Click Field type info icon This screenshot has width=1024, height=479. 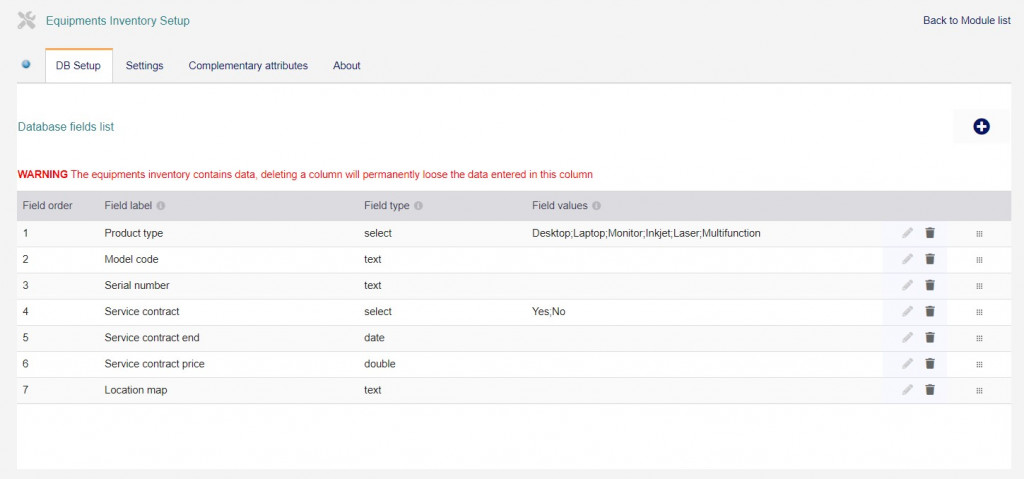[419, 206]
